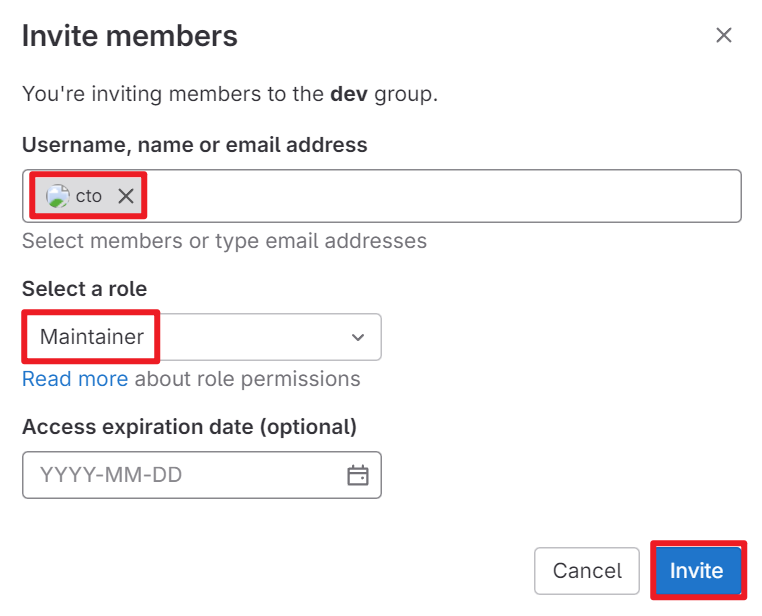Click the Invite button

(x=697, y=571)
